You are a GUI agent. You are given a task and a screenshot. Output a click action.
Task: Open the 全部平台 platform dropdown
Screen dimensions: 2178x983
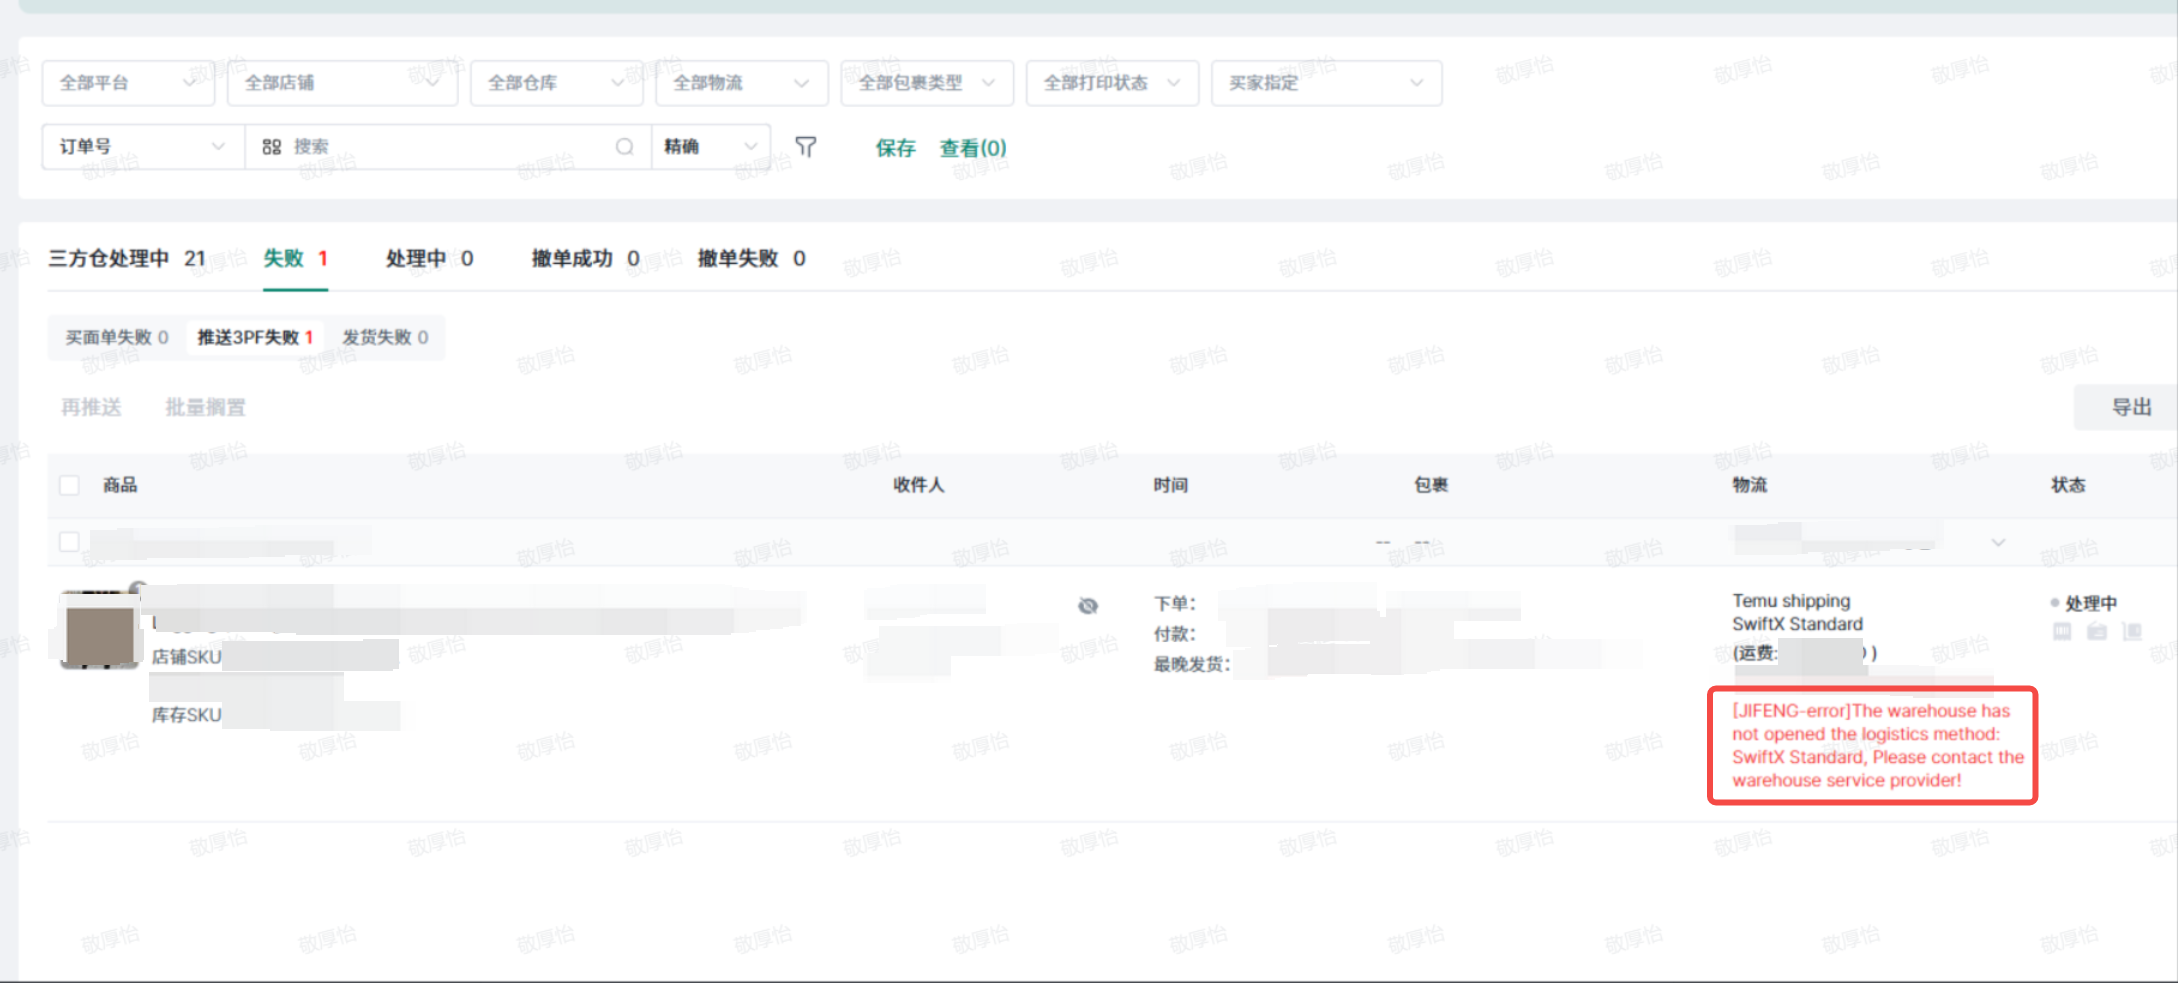click(x=127, y=83)
